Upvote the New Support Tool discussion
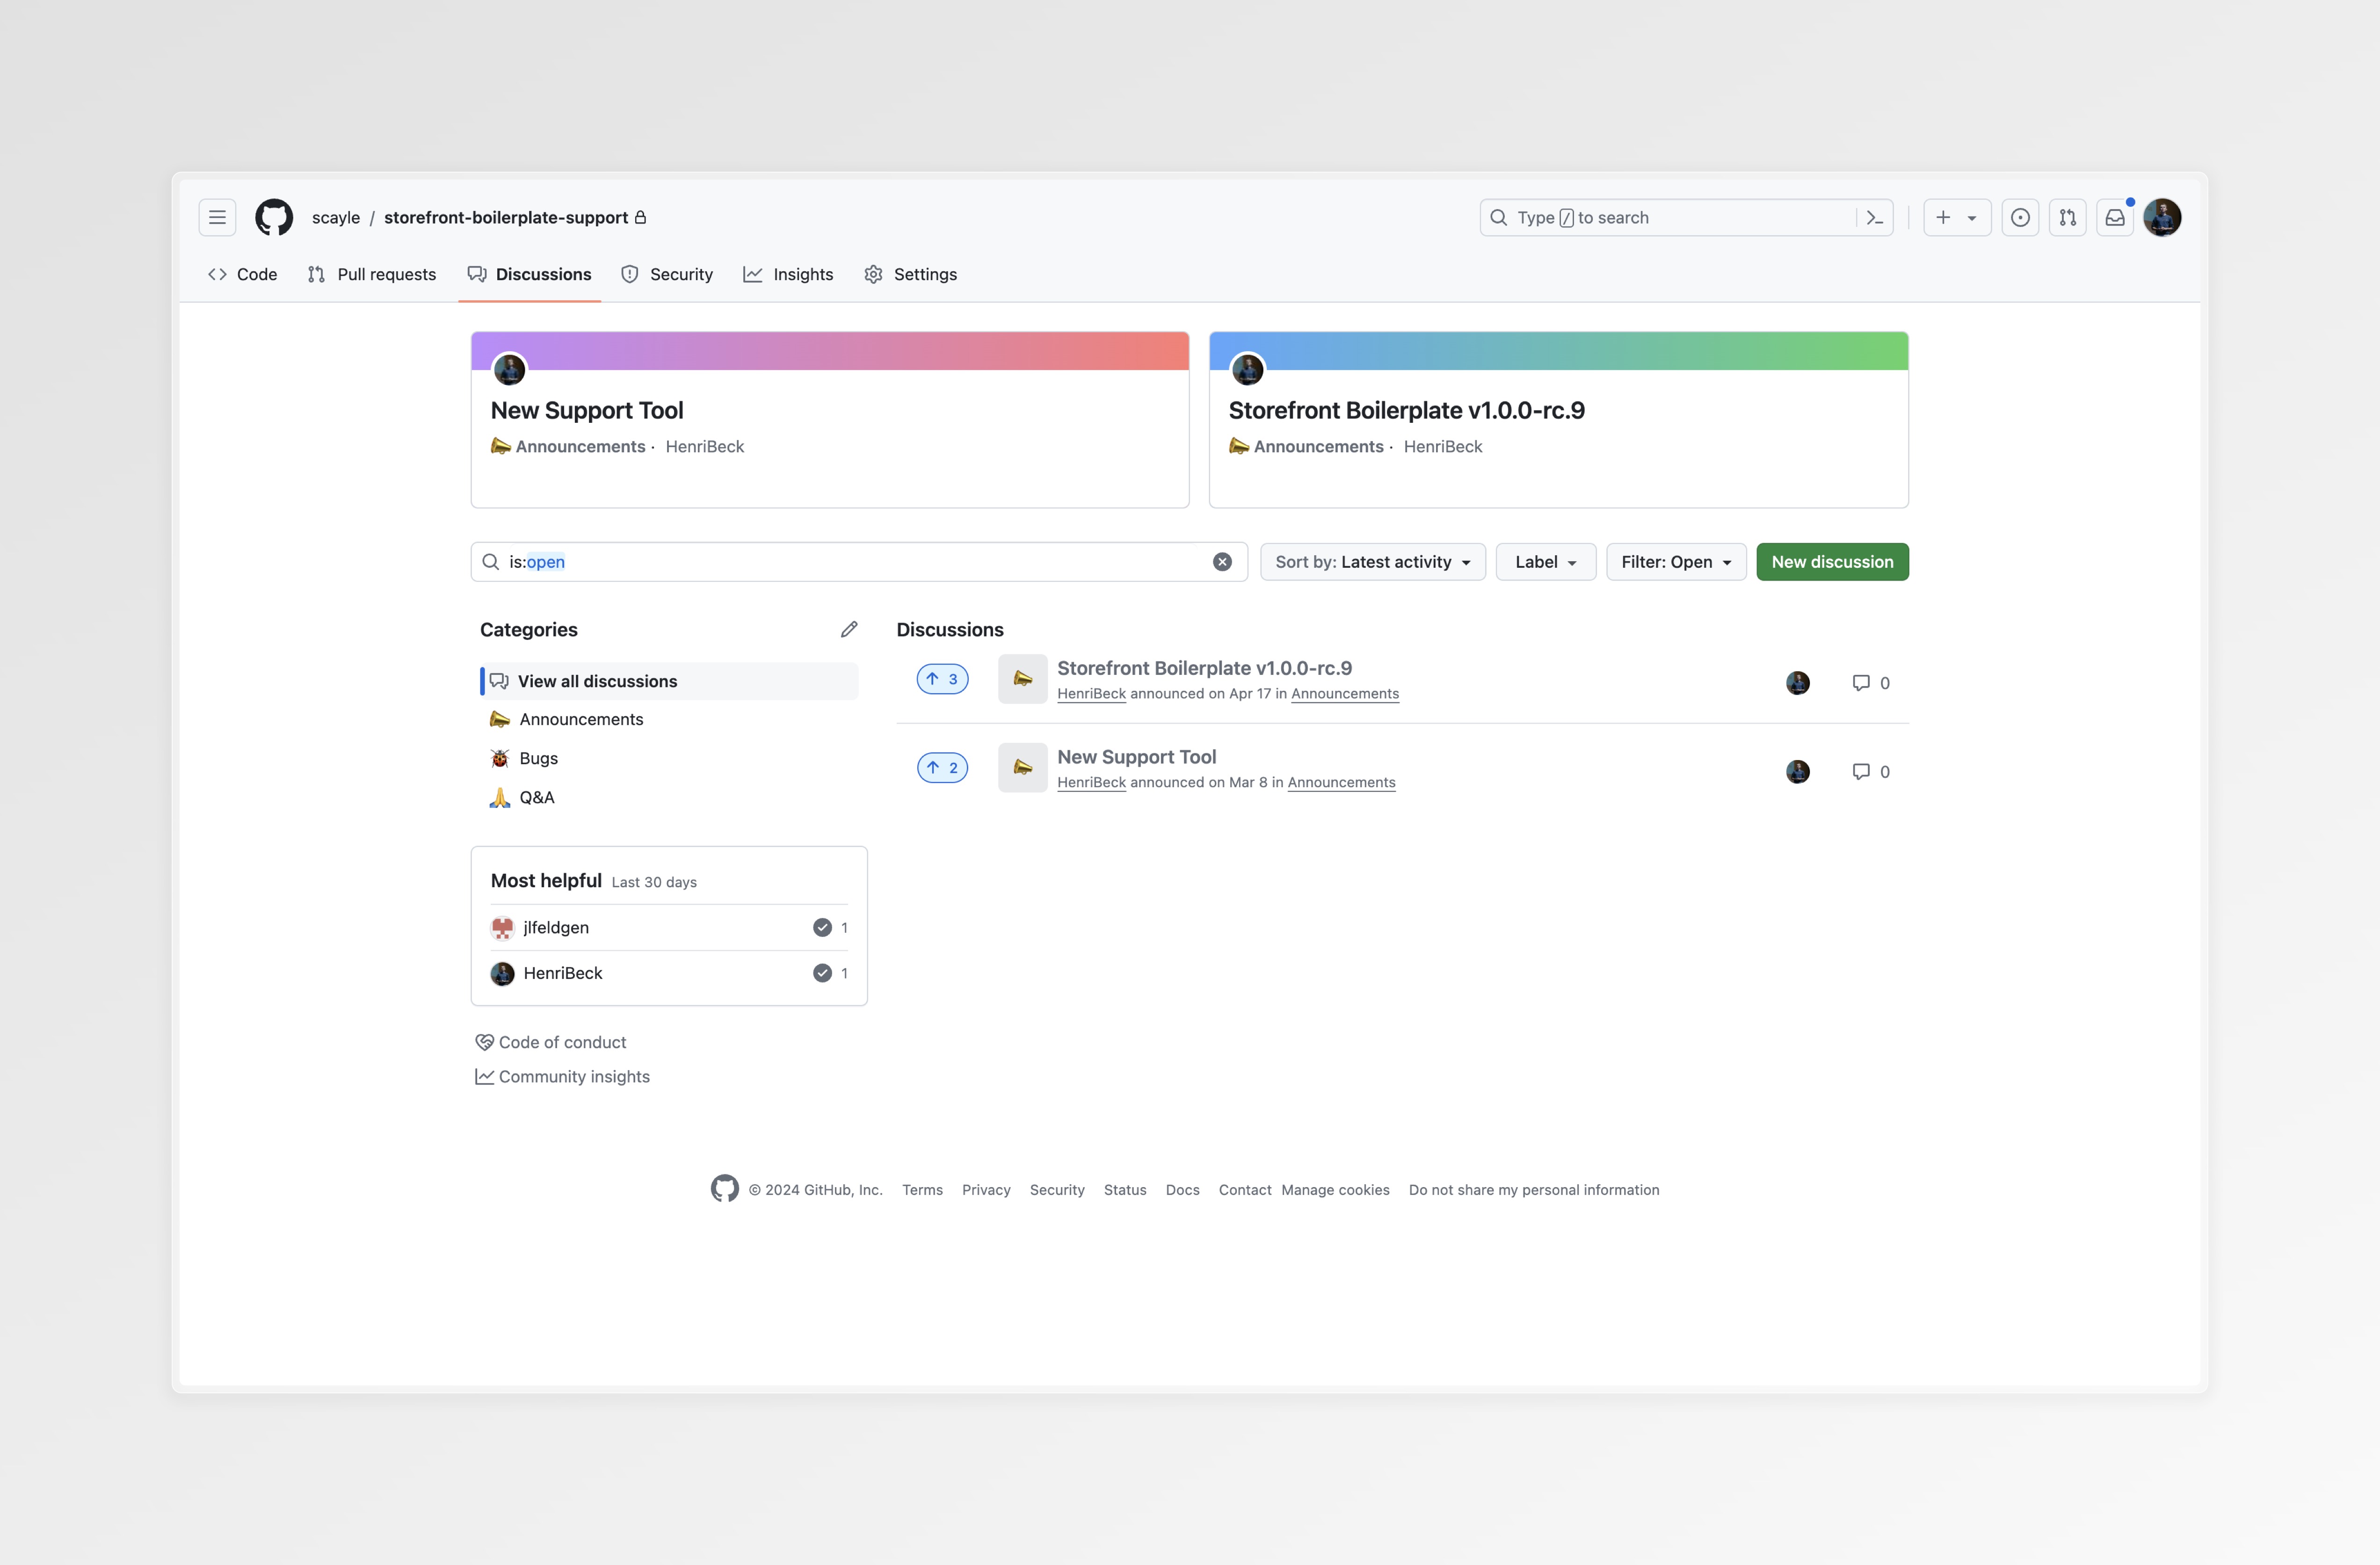 [942, 768]
